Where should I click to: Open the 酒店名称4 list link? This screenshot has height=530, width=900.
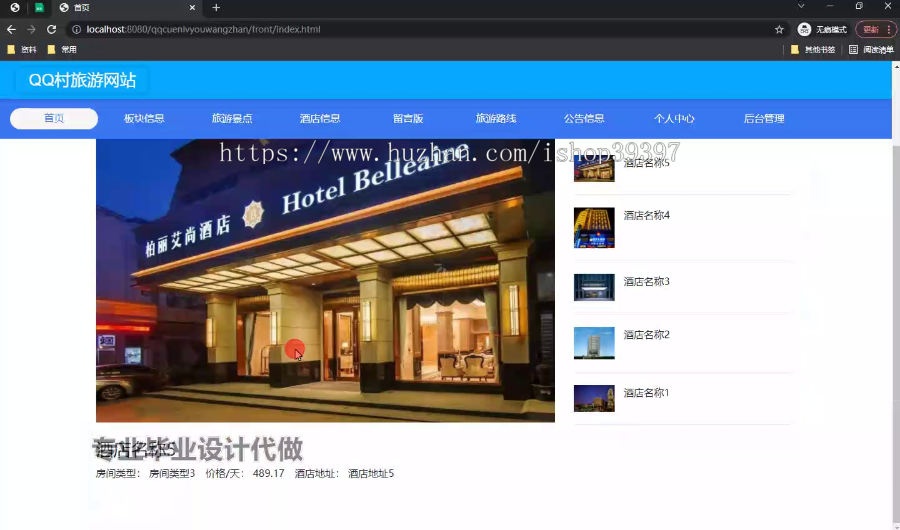(646, 215)
